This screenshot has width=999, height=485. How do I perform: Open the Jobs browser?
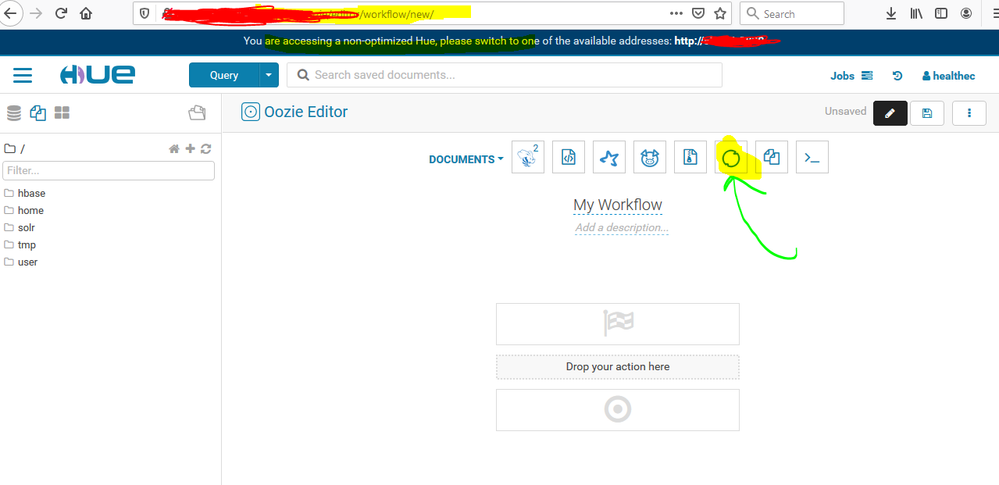851,76
